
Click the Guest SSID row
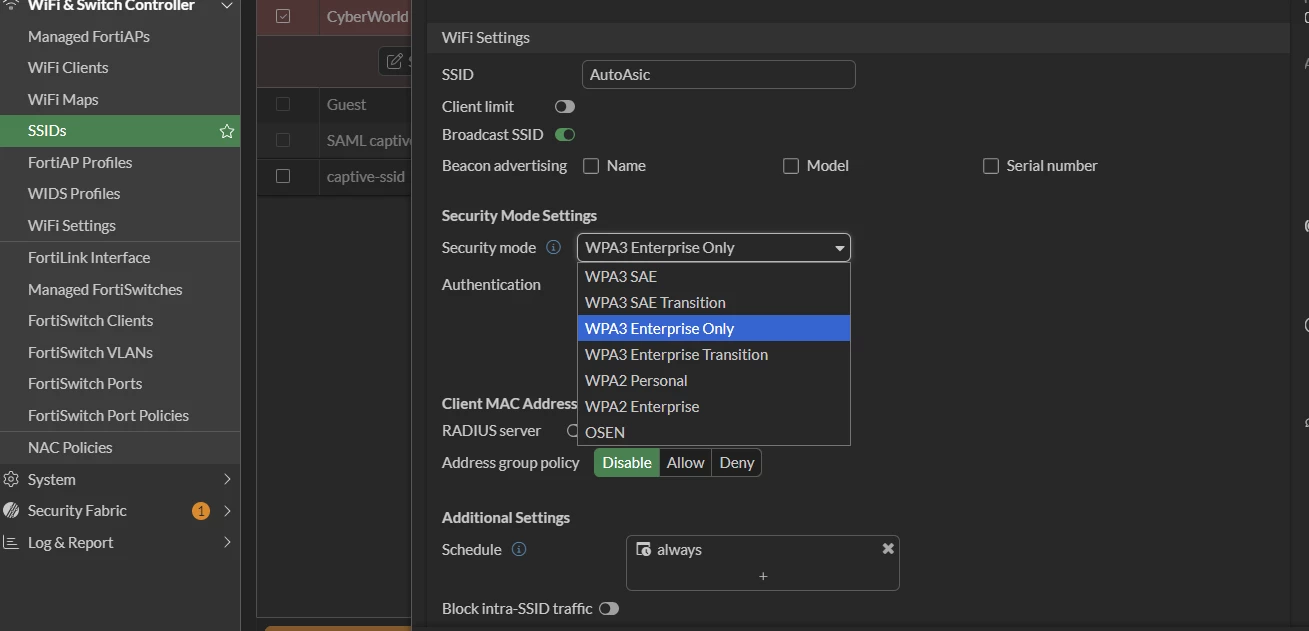(334, 104)
